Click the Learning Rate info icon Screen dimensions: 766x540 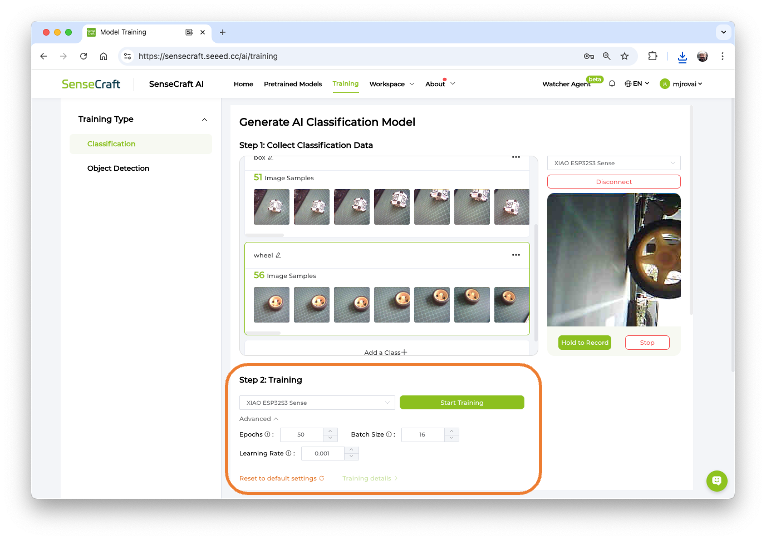coord(289,453)
